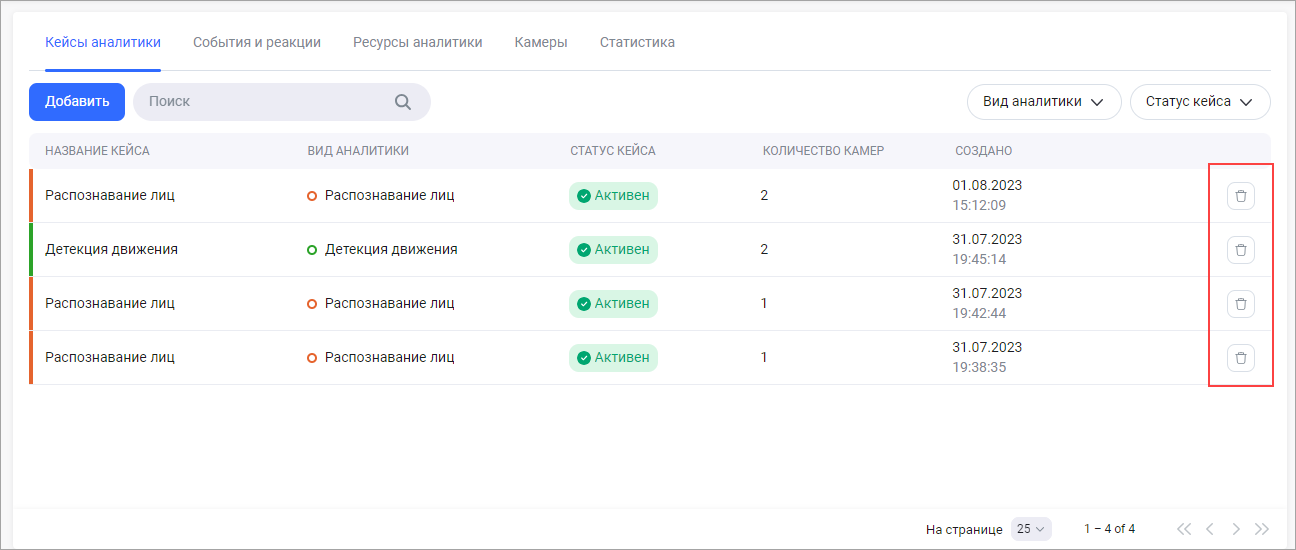Switch to the События и реакции tab

257,43
